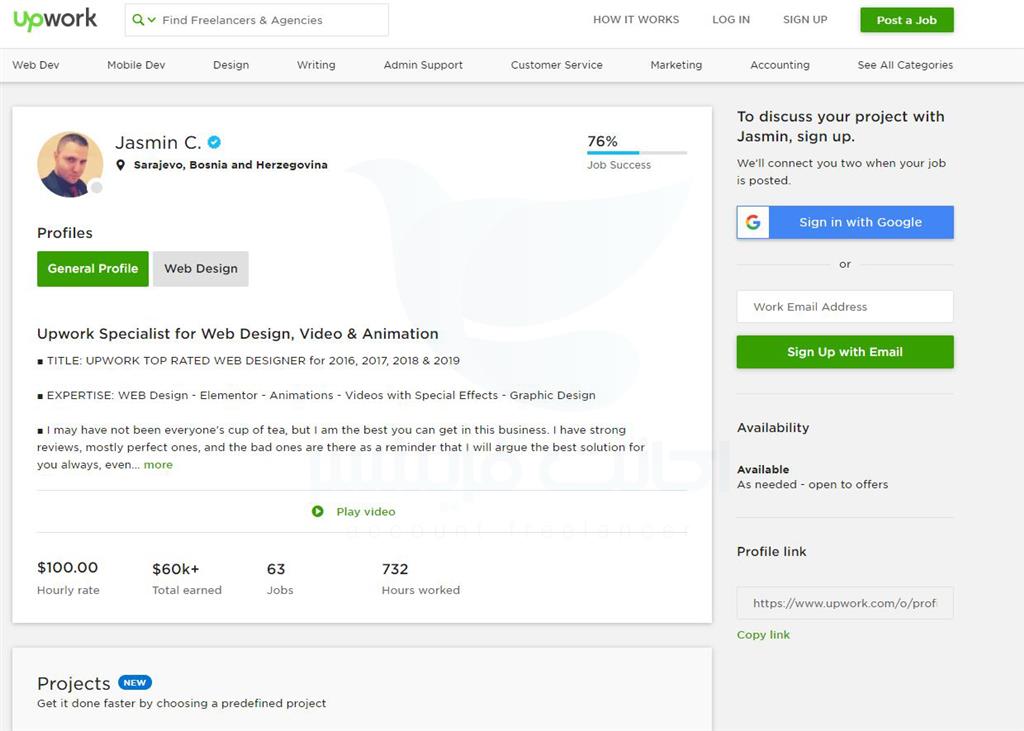Click the NEW badge beside Projects
Image resolution: width=1024 pixels, height=731 pixels.
135,683
